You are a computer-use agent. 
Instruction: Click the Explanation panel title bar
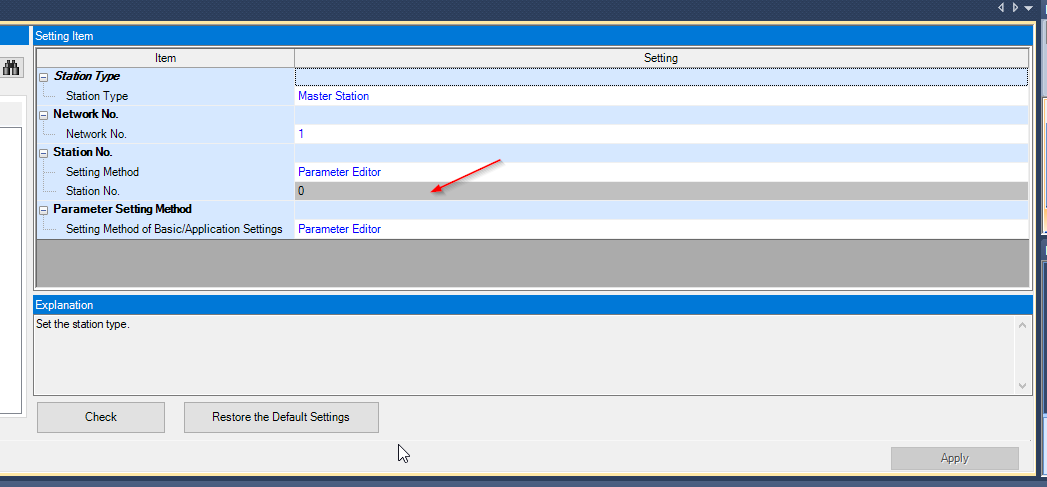point(533,305)
